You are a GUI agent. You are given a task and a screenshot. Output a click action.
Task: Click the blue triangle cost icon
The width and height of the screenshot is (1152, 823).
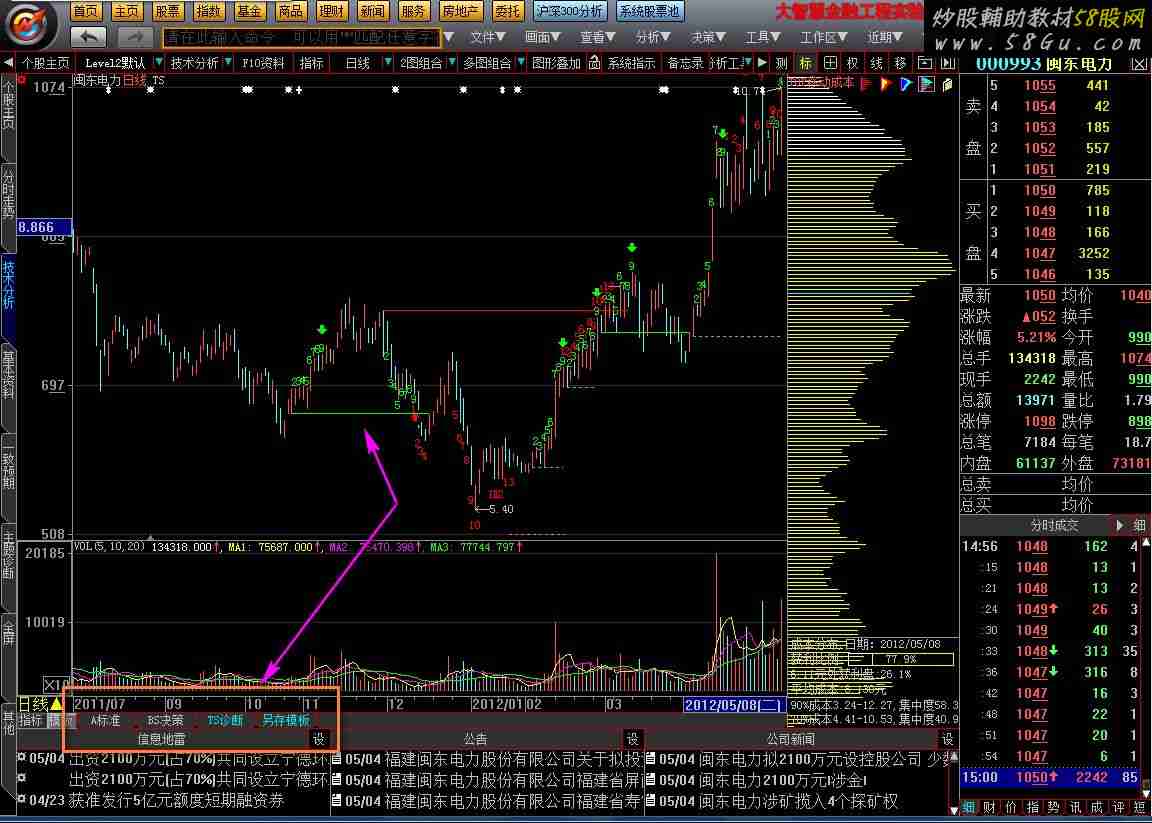click(906, 83)
